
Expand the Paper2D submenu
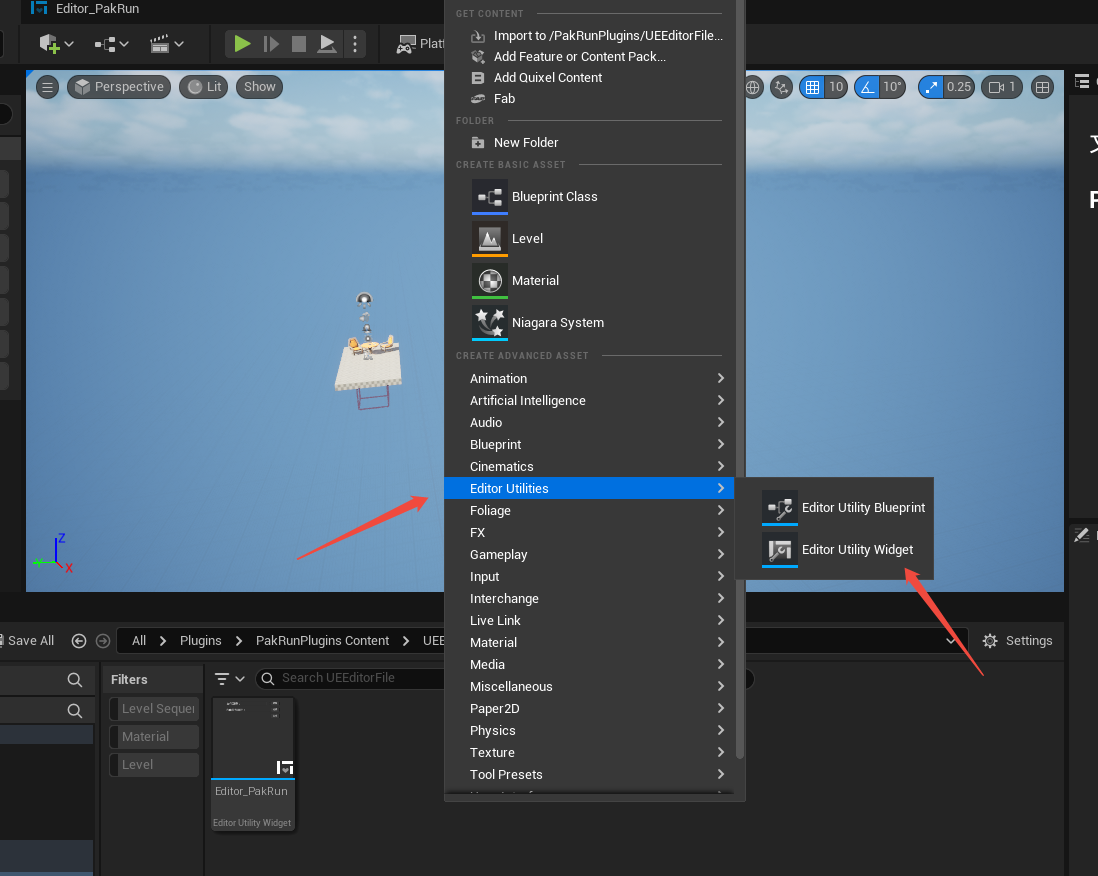point(590,709)
